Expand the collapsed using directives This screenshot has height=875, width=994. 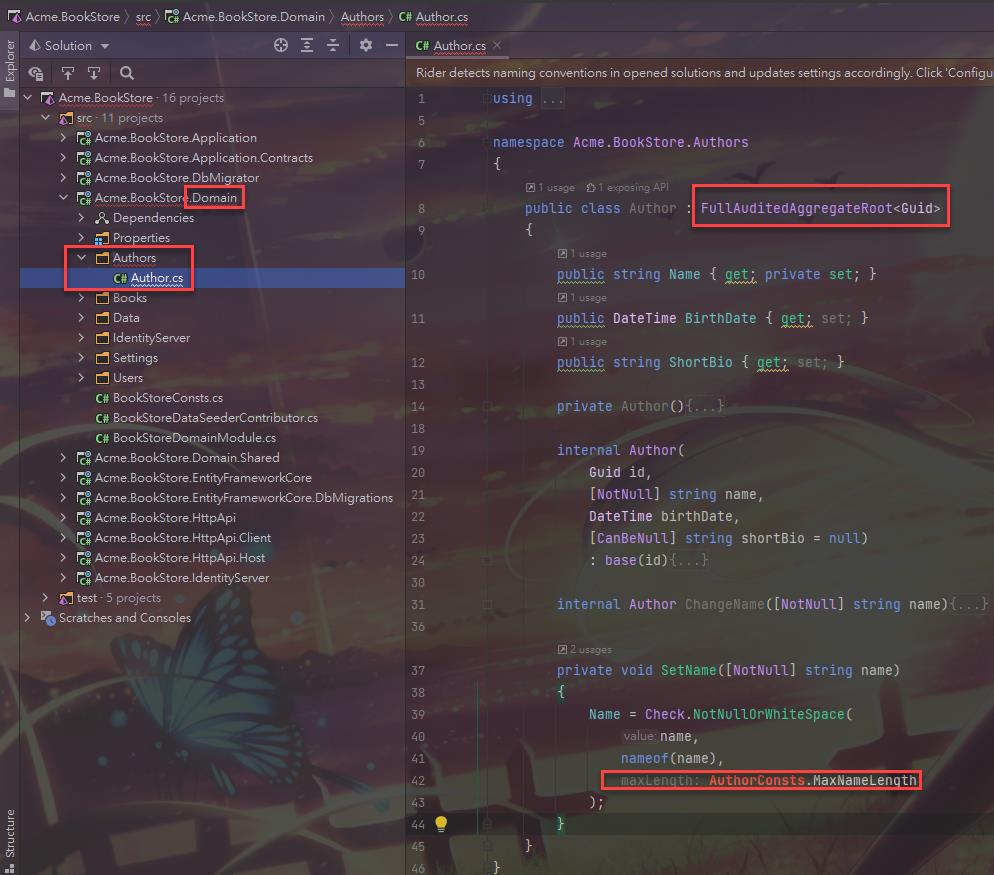pyautogui.click(x=552, y=99)
